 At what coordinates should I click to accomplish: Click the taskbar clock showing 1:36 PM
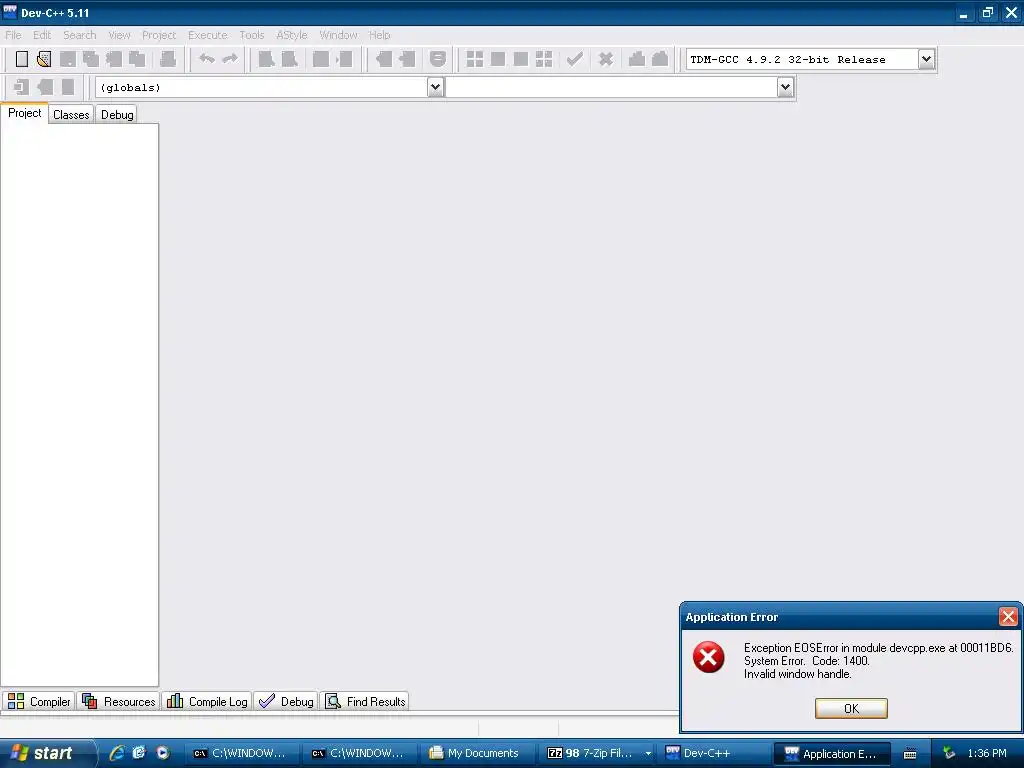pos(987,754)
